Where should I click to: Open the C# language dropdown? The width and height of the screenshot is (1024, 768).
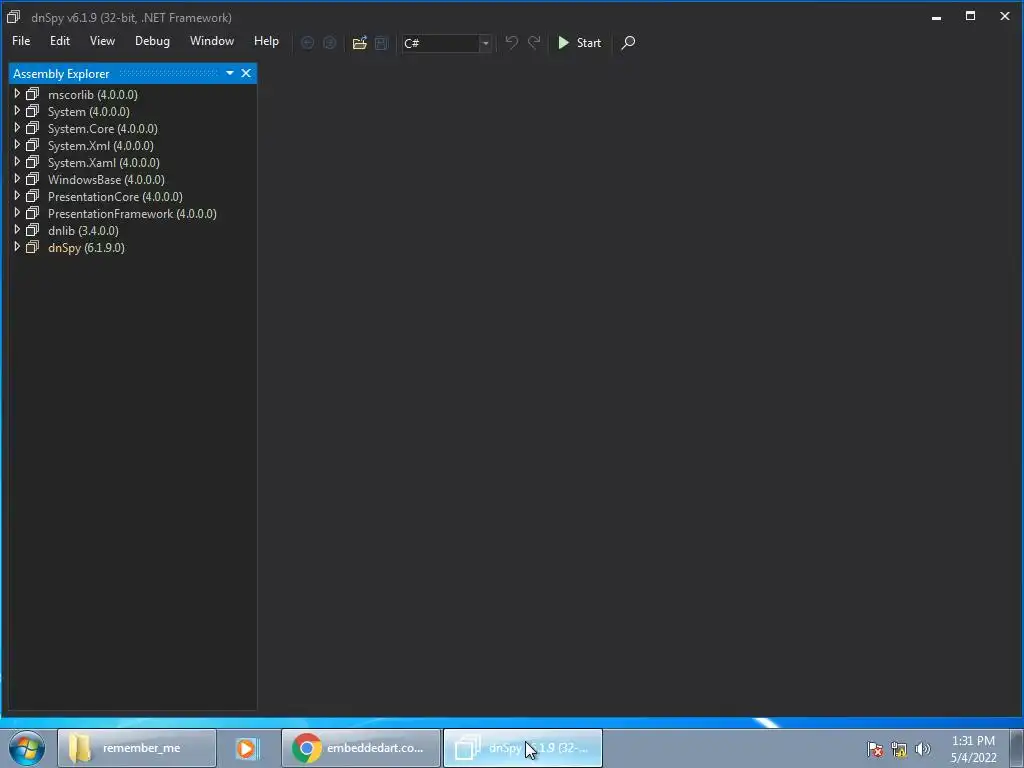click(447, 43)
